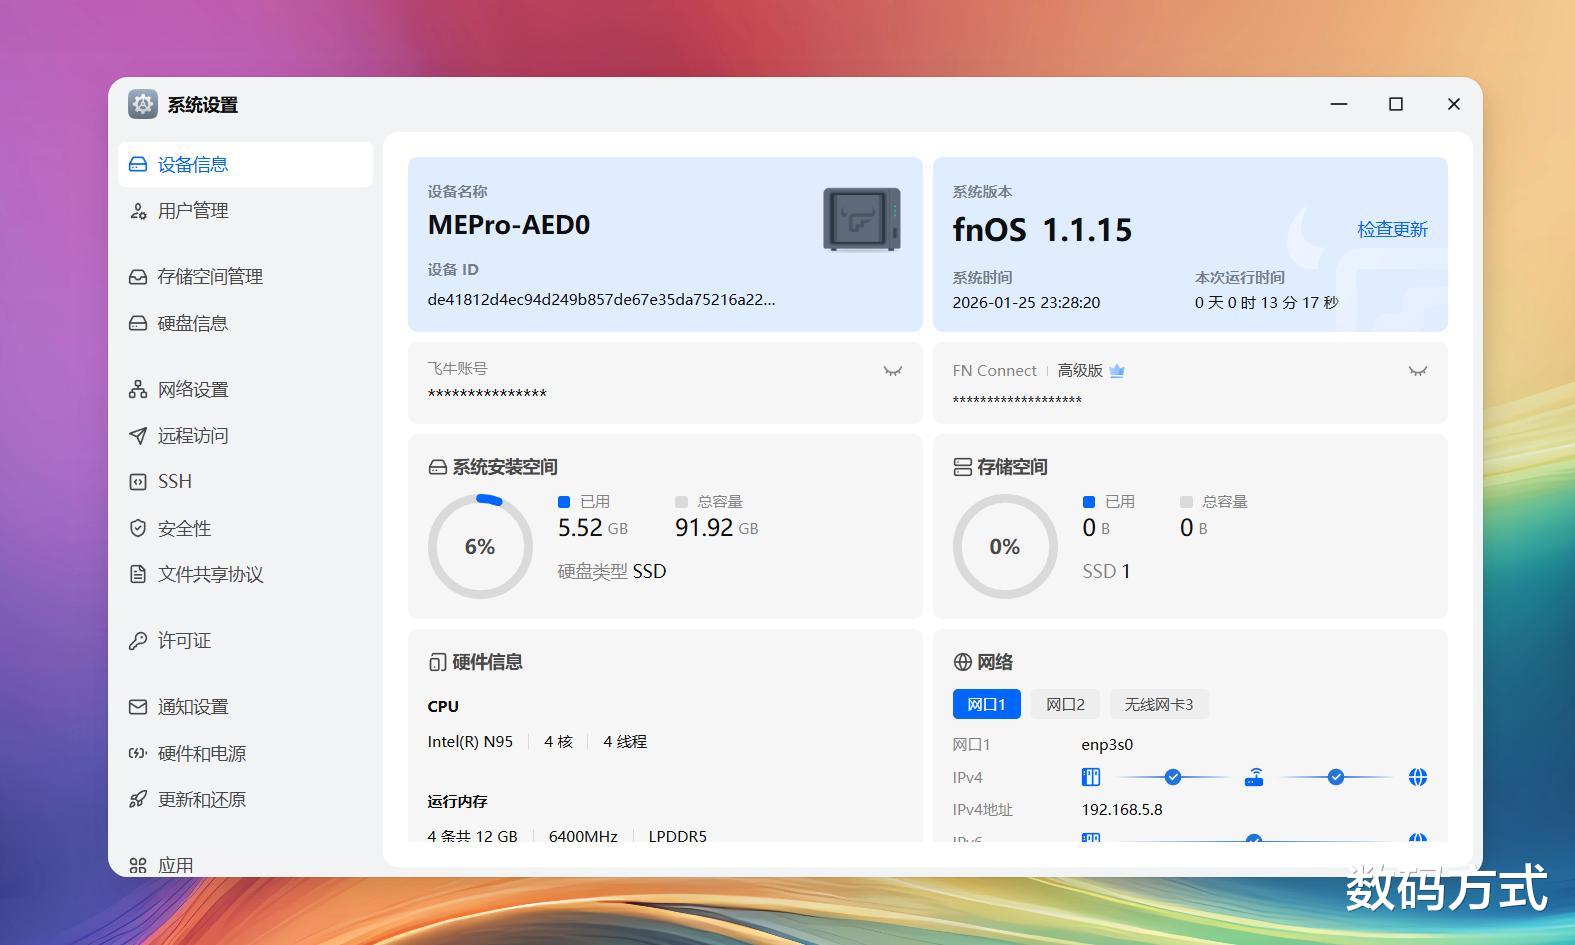The image size is (1575, 945).
Task: Click the LPDDR5 memory type text
Action: coord(677,836)
